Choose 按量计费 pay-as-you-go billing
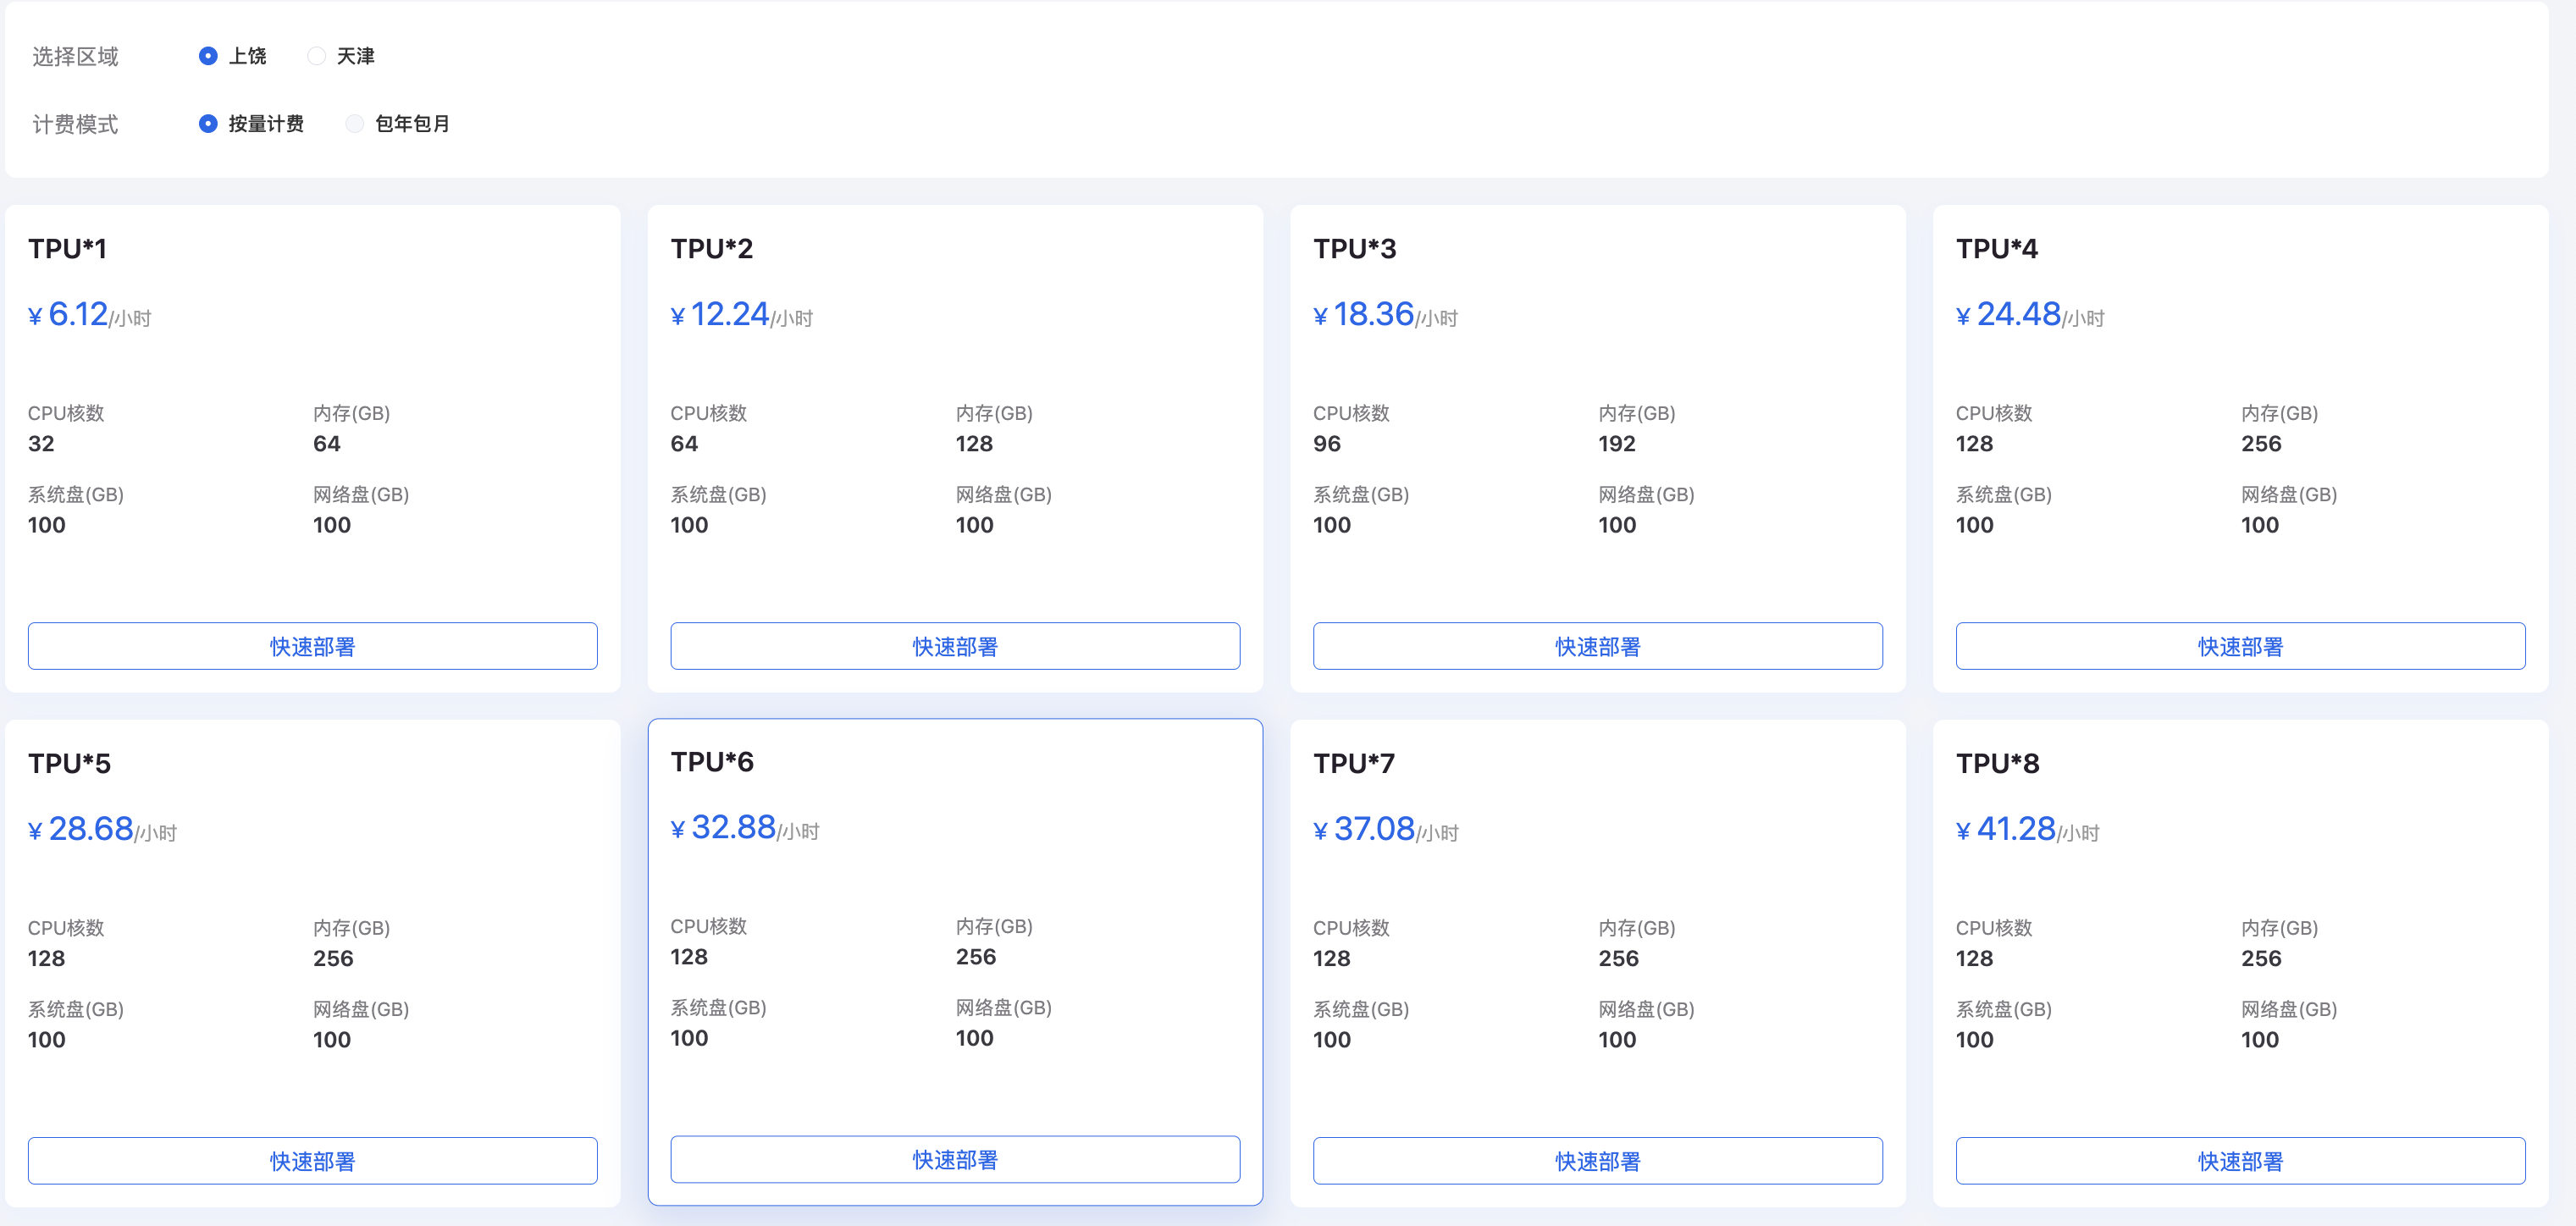Screen dimensions: 2576x1226 pos(207,123)
